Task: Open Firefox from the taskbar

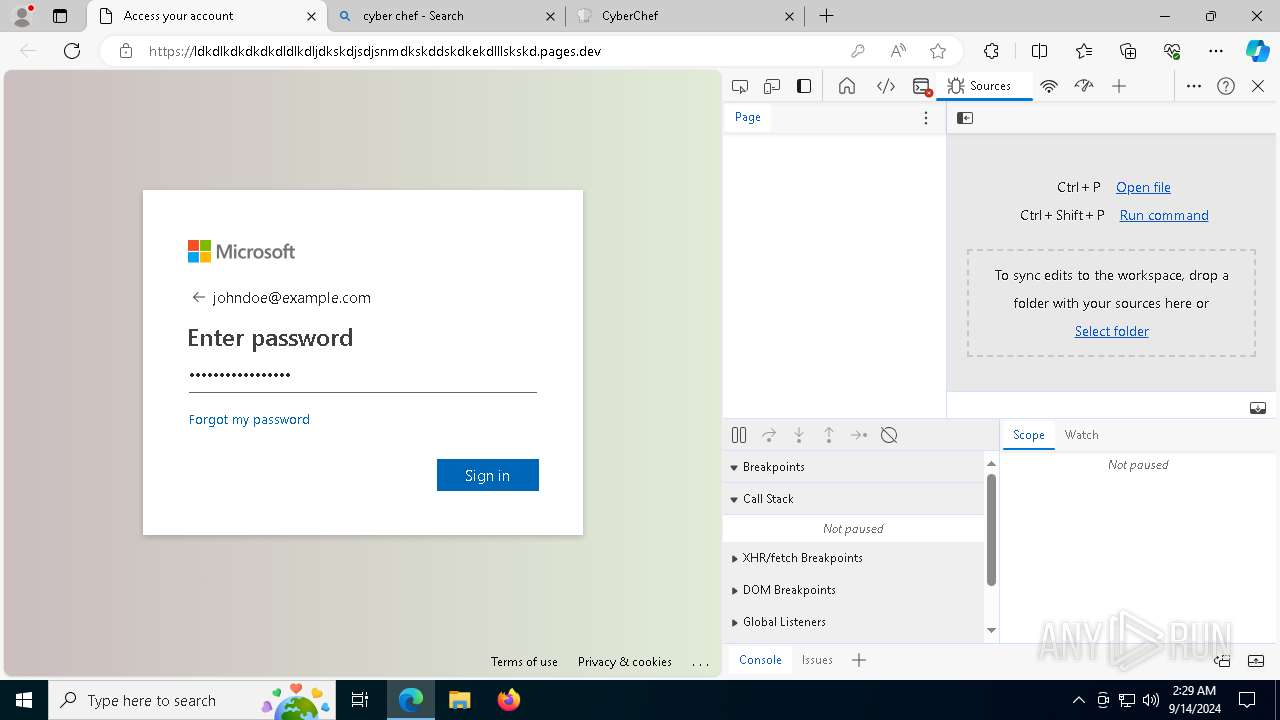Action: tap(509, 700)
